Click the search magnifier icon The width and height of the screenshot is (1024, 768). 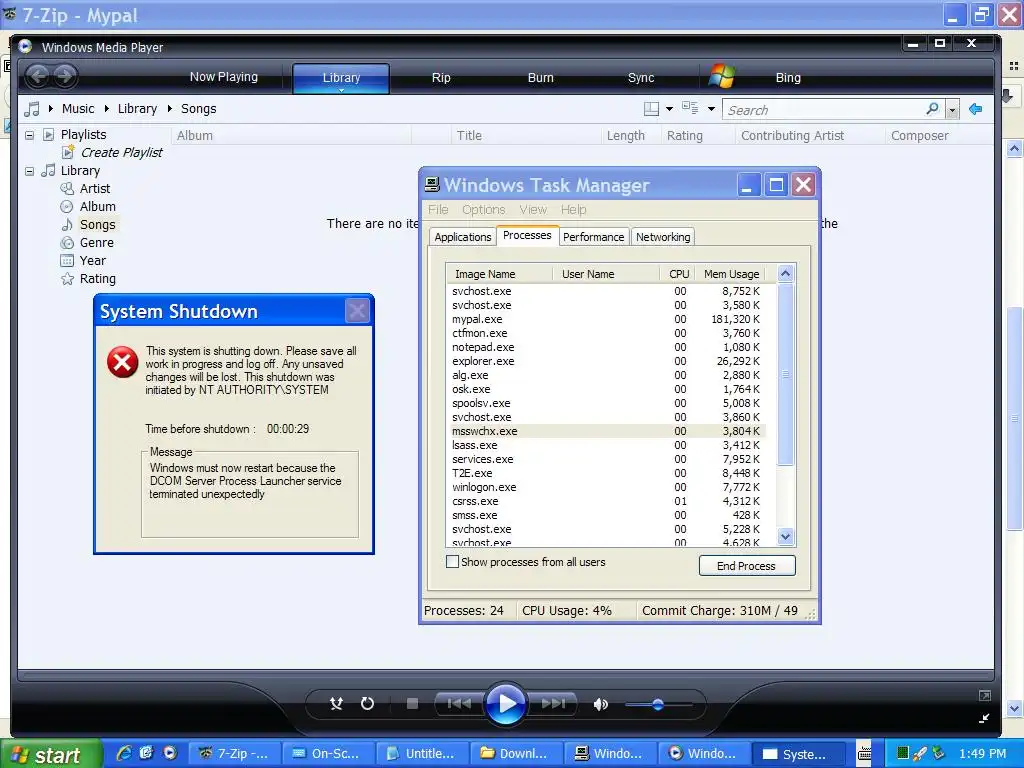[933, 109]
